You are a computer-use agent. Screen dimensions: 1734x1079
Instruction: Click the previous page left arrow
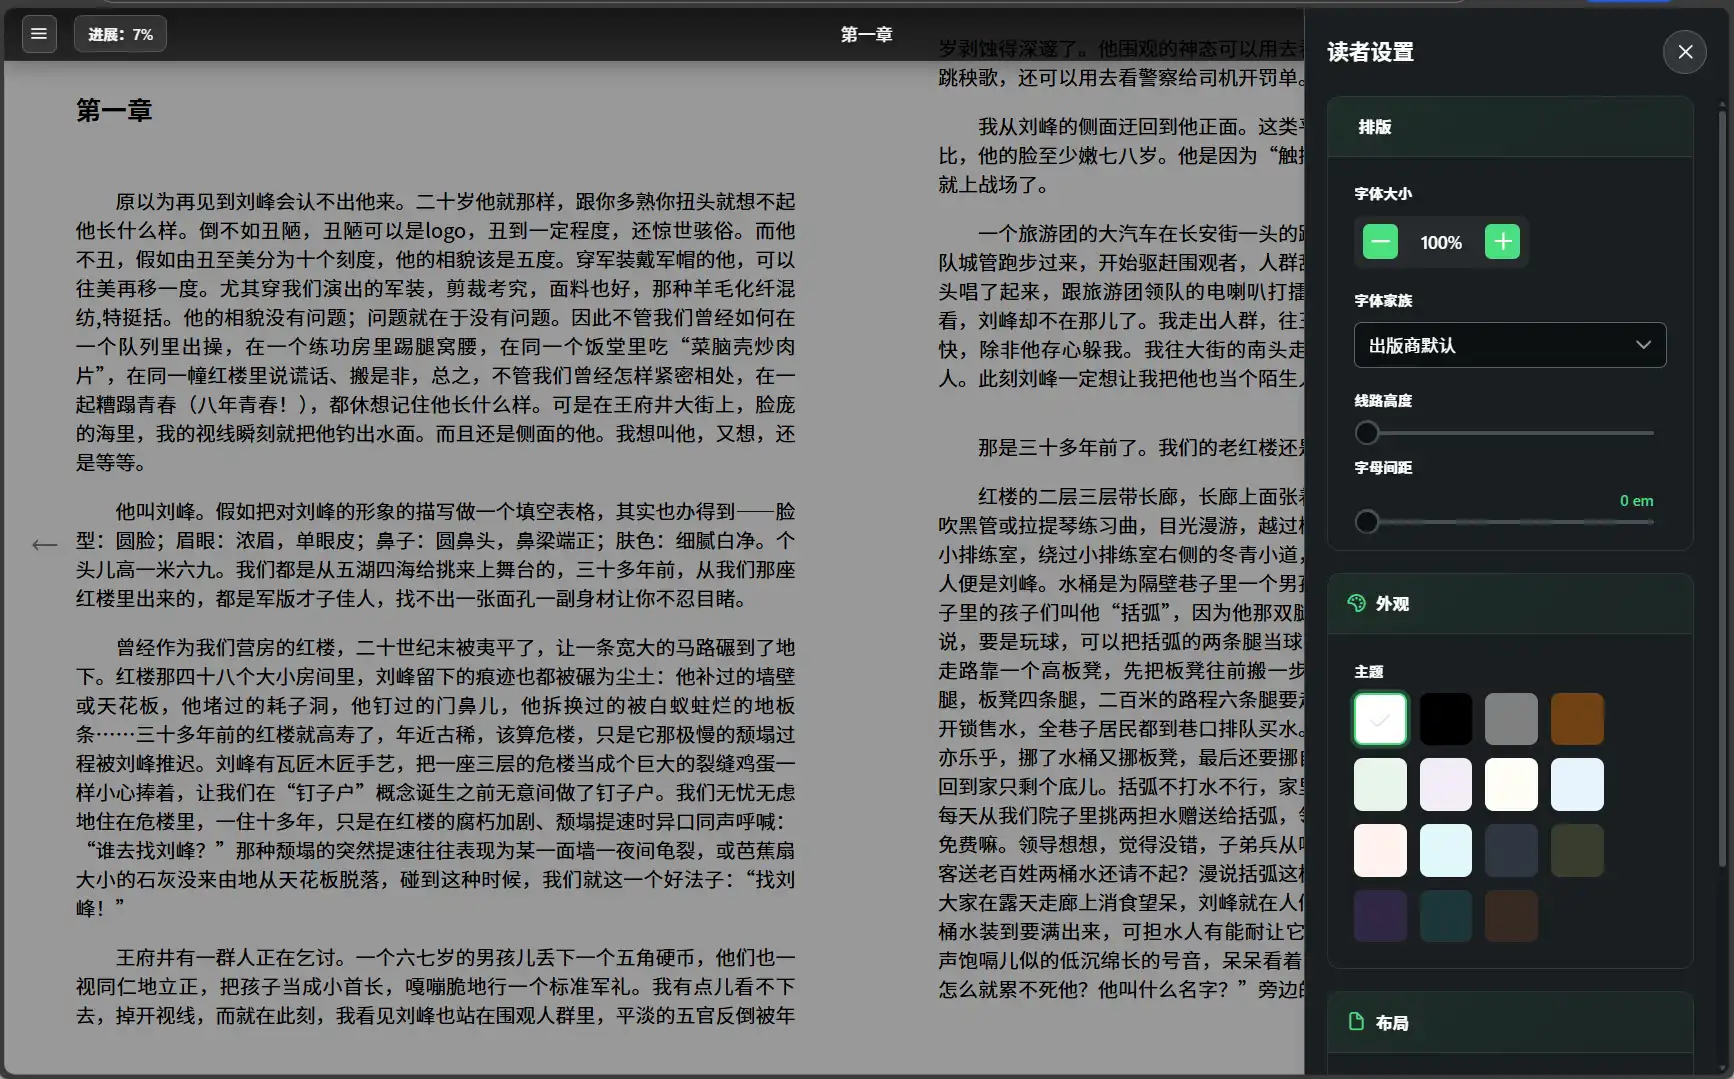(44, 545)
